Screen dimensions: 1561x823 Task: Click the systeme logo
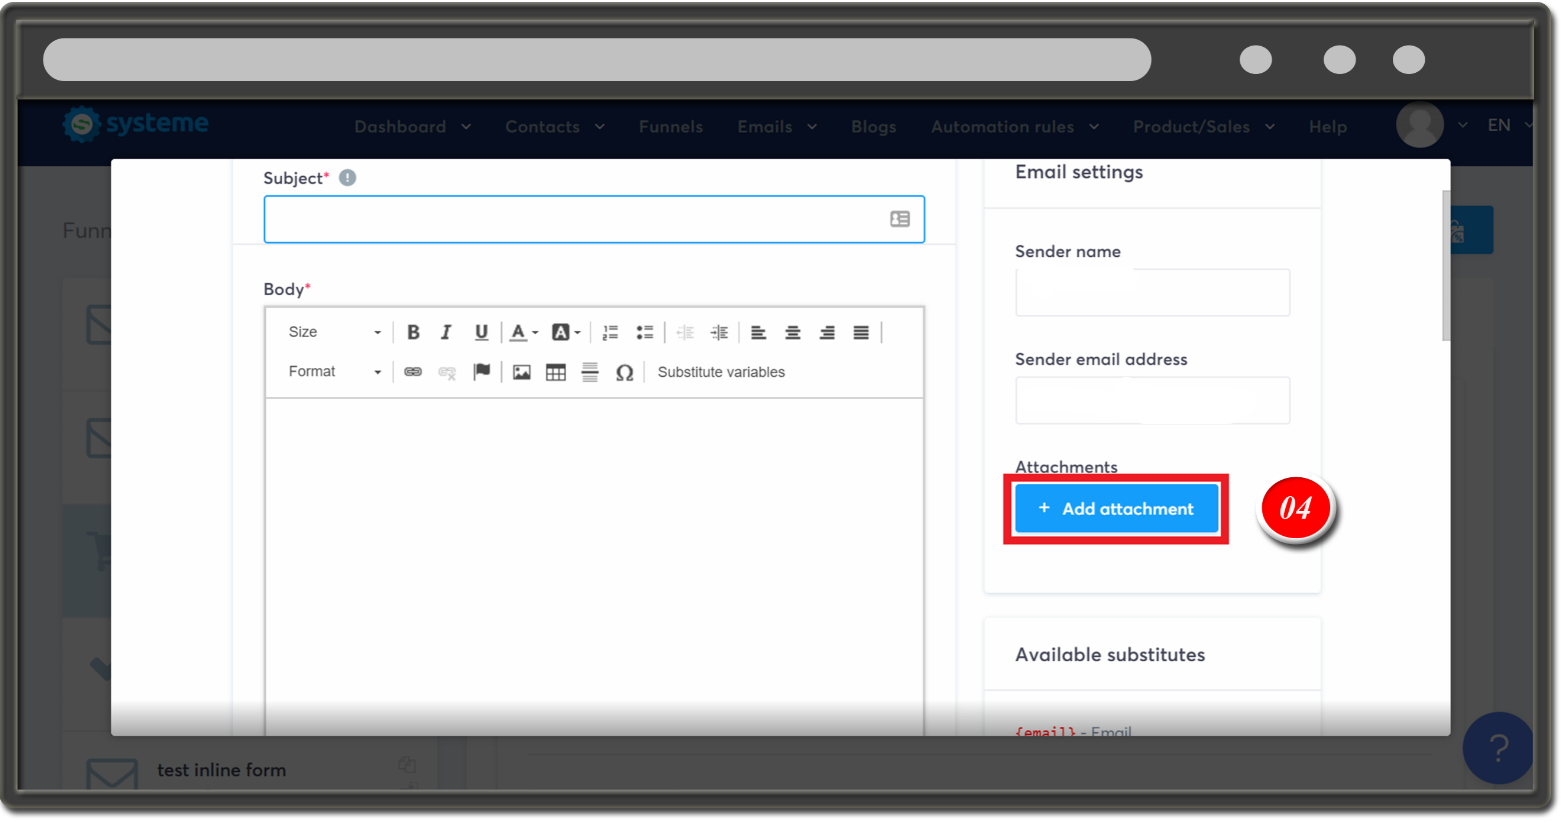click(136, 124)
